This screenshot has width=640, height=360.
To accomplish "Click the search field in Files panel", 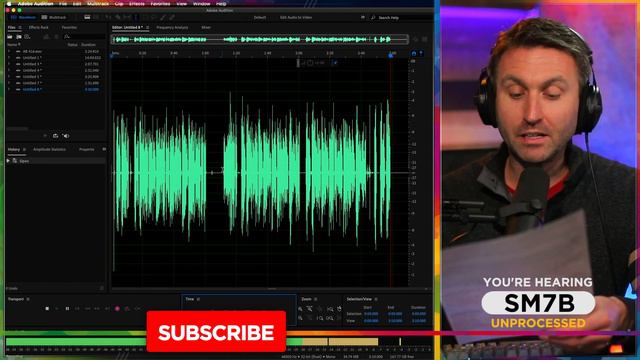I will pos(84,37).
